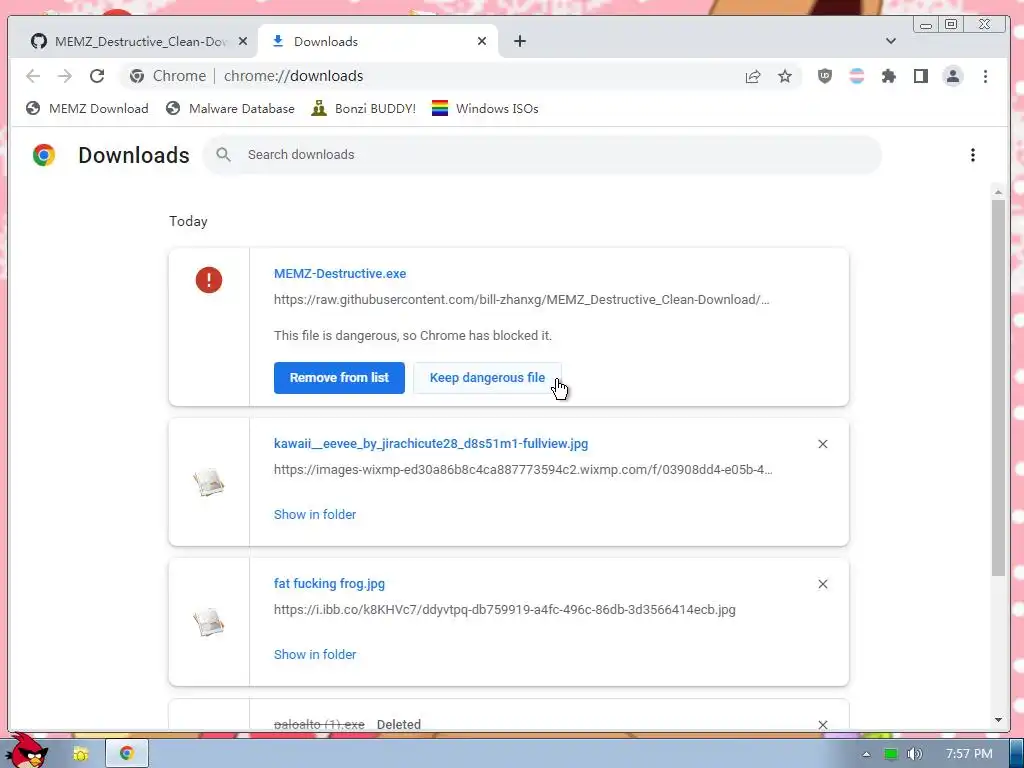Click the share page icon in address bar
The image size is (1024, 768).
(753, 76)
